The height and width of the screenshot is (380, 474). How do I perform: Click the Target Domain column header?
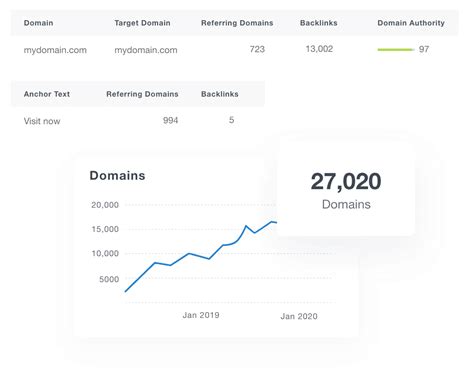[142, 23]
